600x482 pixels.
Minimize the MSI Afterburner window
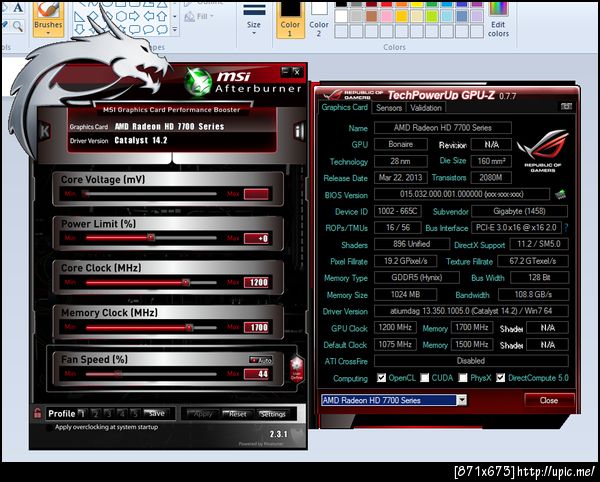coord(285,72)
